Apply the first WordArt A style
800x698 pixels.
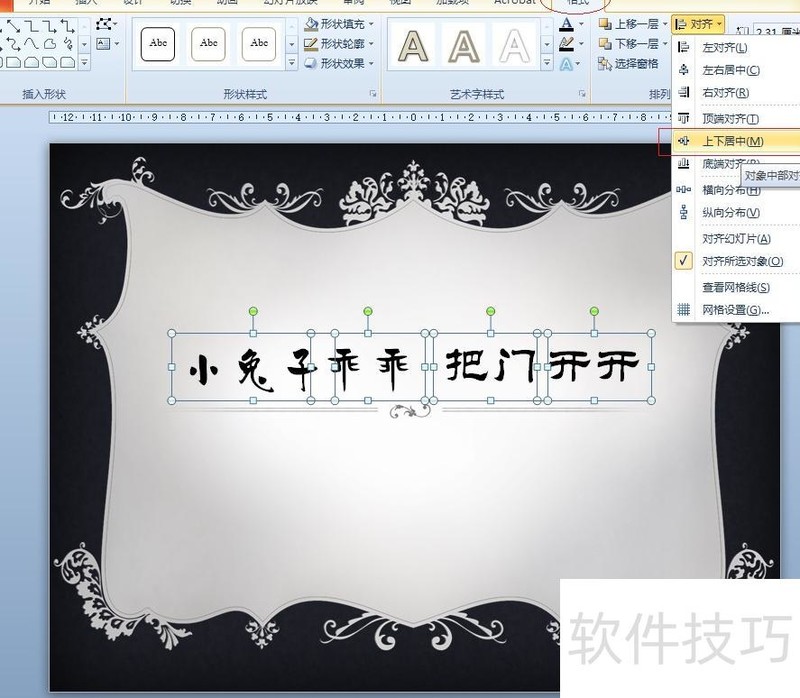[413, 46]
